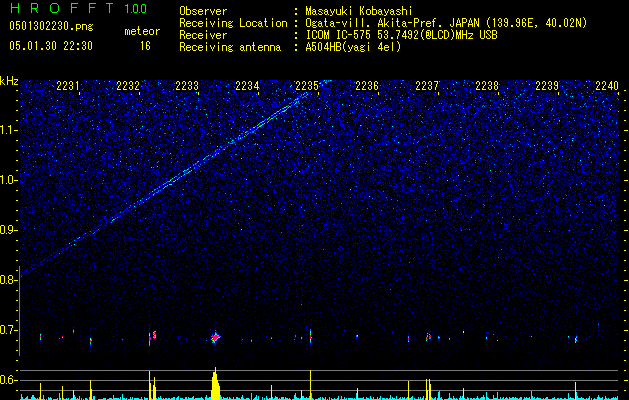Click the 'Receiving antenna' label
Viewport: 629px width, 400px height.
230,47
